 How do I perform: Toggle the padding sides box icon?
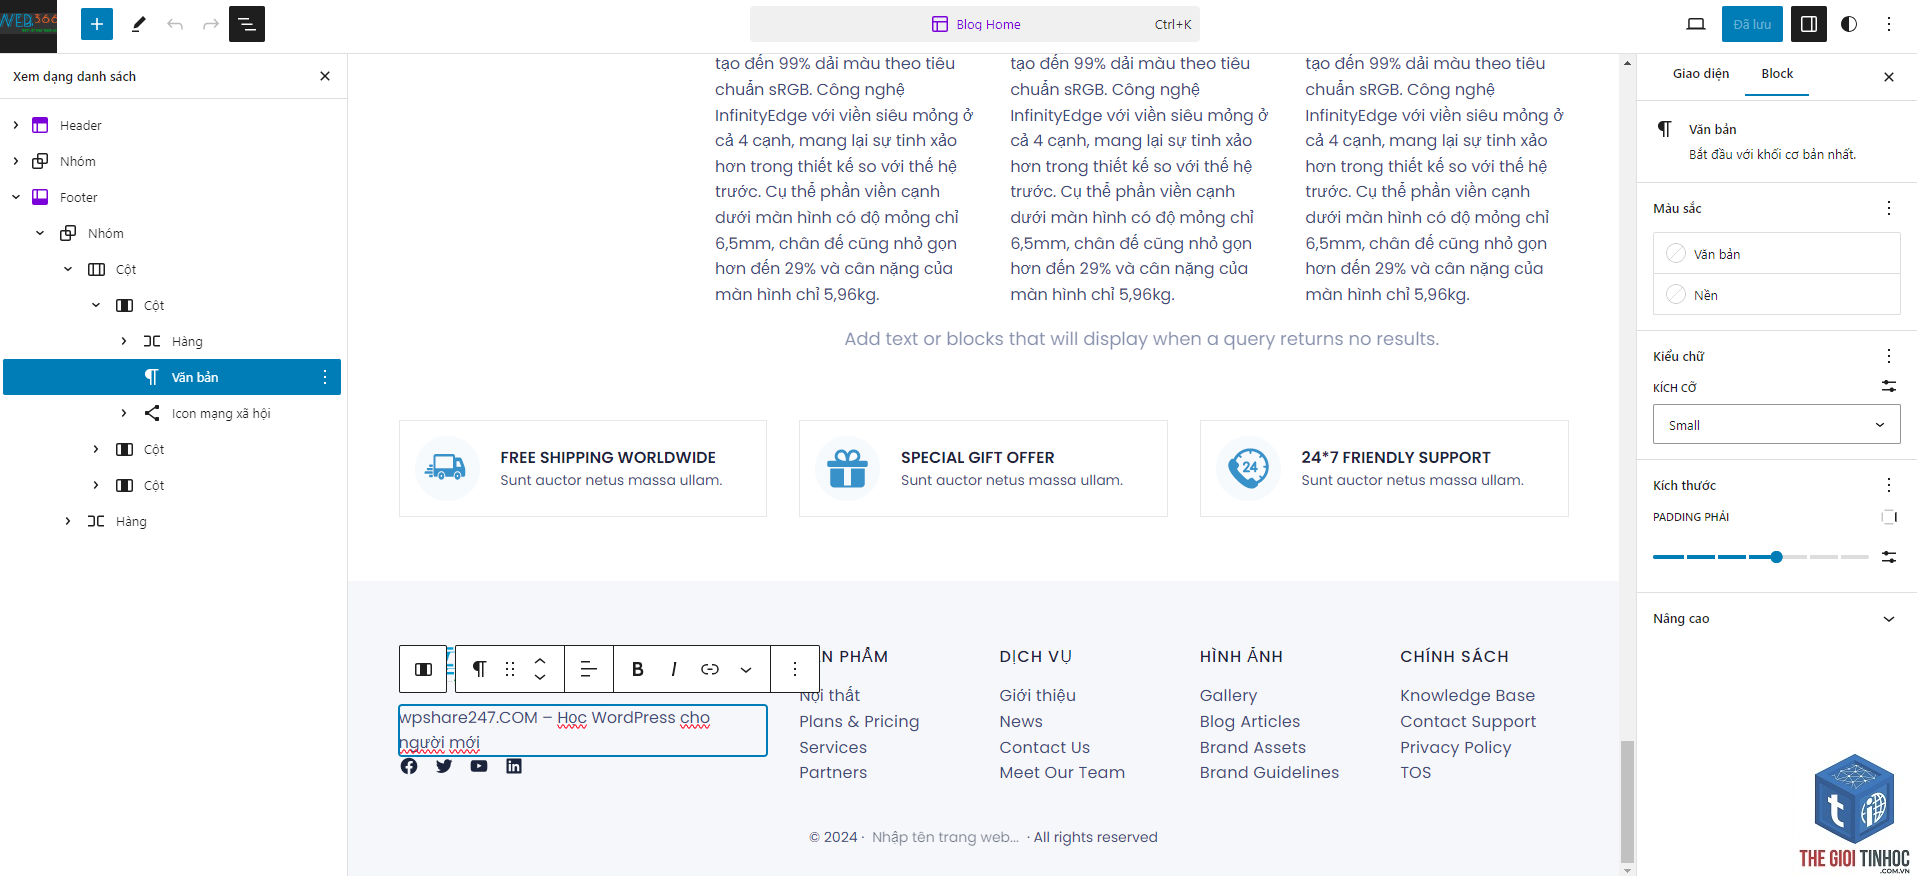(1889, 517)
